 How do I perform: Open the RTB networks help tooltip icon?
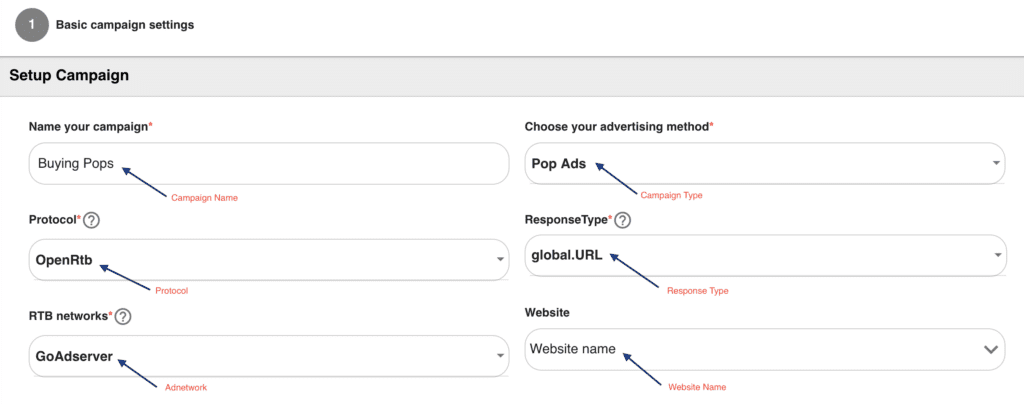click(122, 317)
